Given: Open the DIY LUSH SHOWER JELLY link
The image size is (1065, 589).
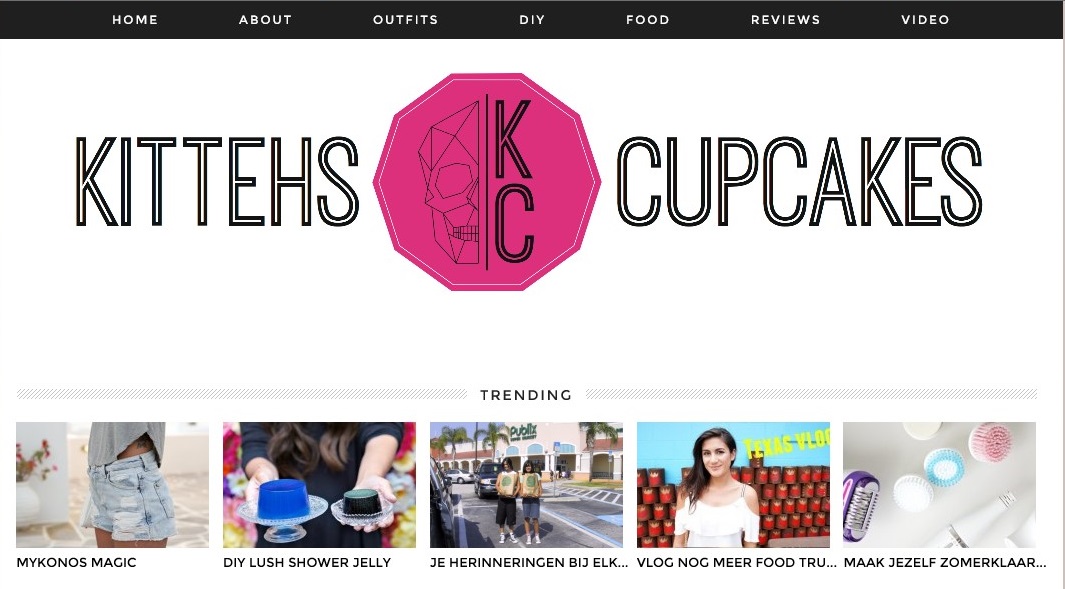Looking at the screenshot, I should 307,563.
